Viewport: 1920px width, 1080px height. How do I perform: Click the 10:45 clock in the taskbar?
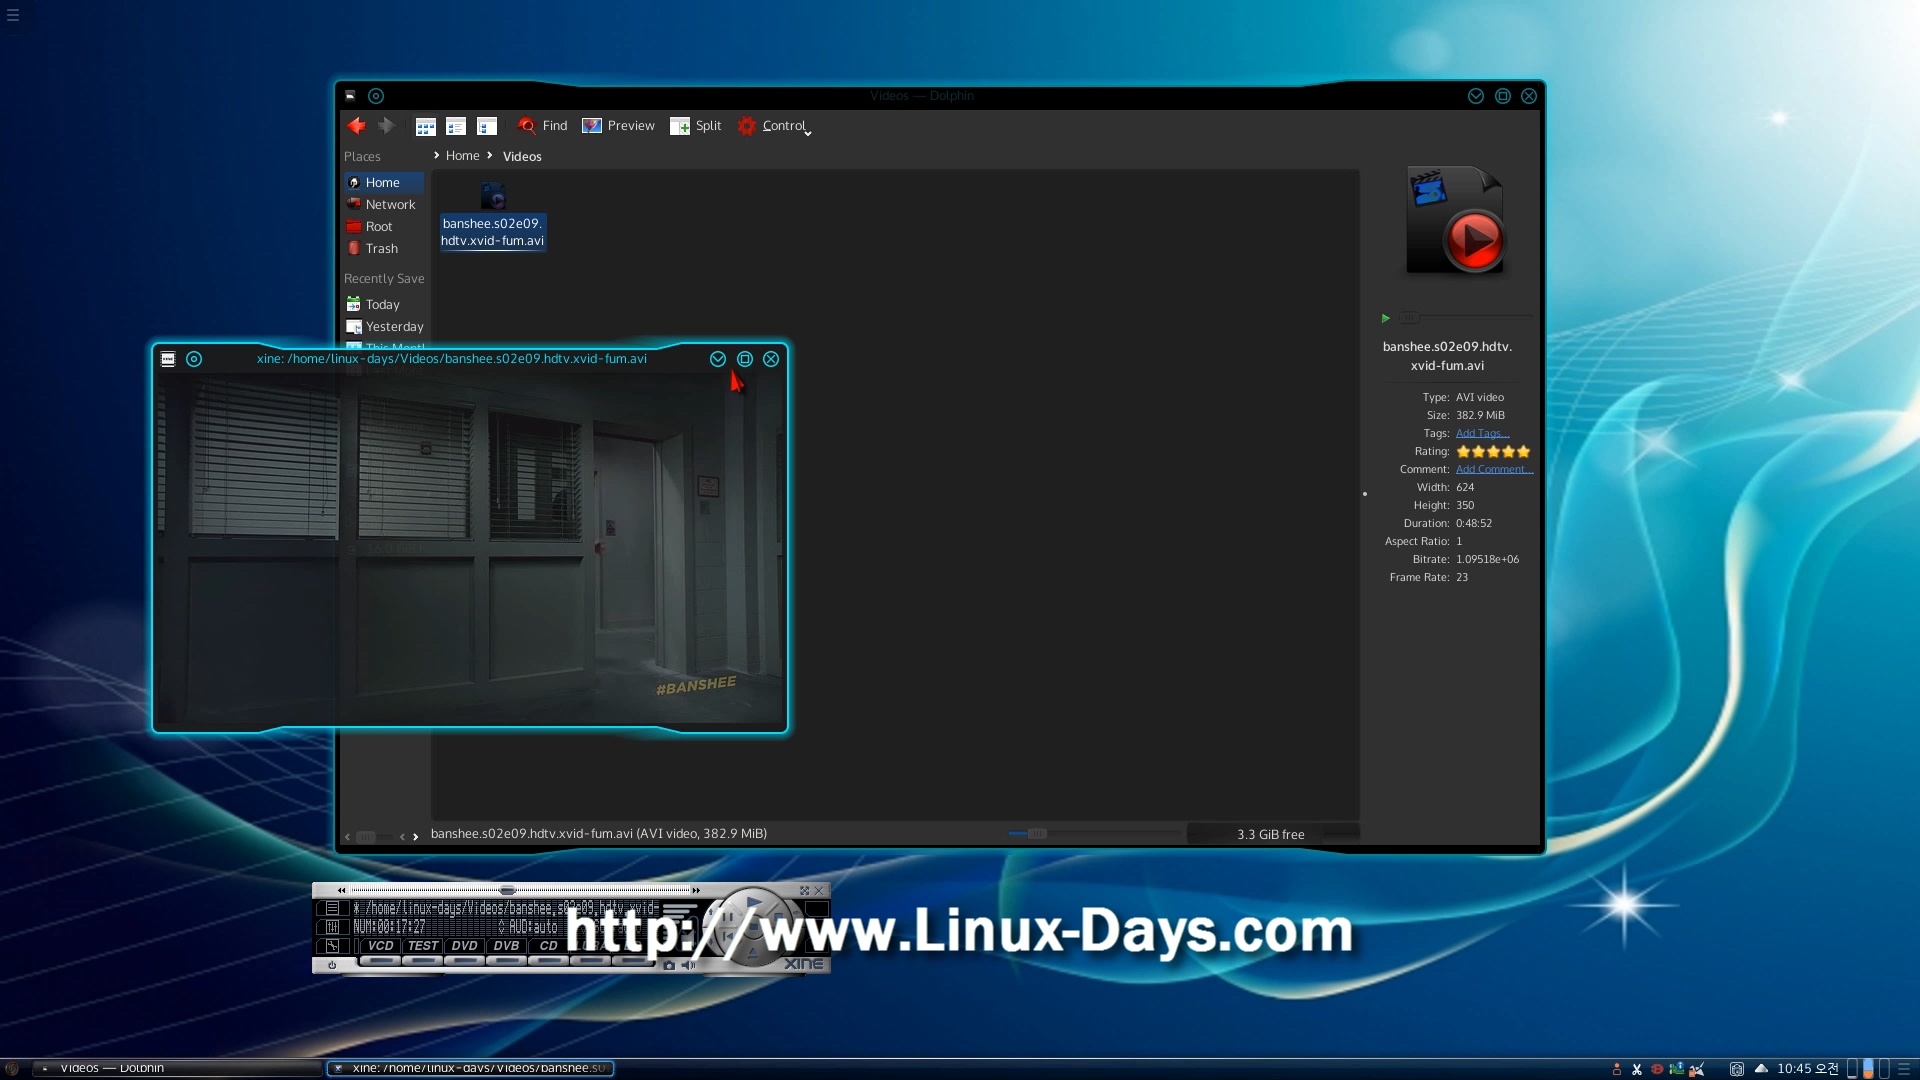(1808, 1069)
